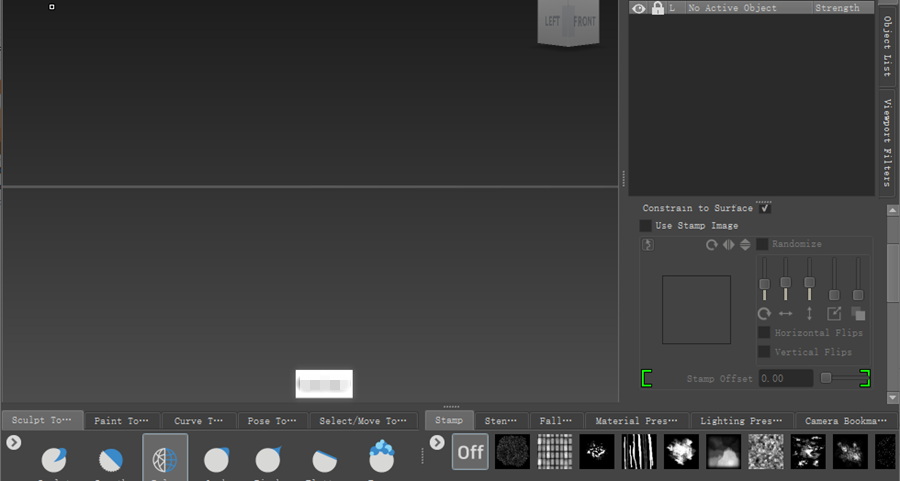The height and width of the screenshot is (481, 900).
Task: Select the Pinch tool icon
Action: 268,459
